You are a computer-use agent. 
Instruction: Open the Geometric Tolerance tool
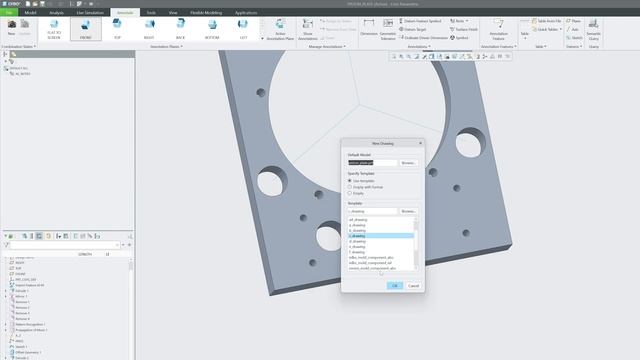[388, 29]
